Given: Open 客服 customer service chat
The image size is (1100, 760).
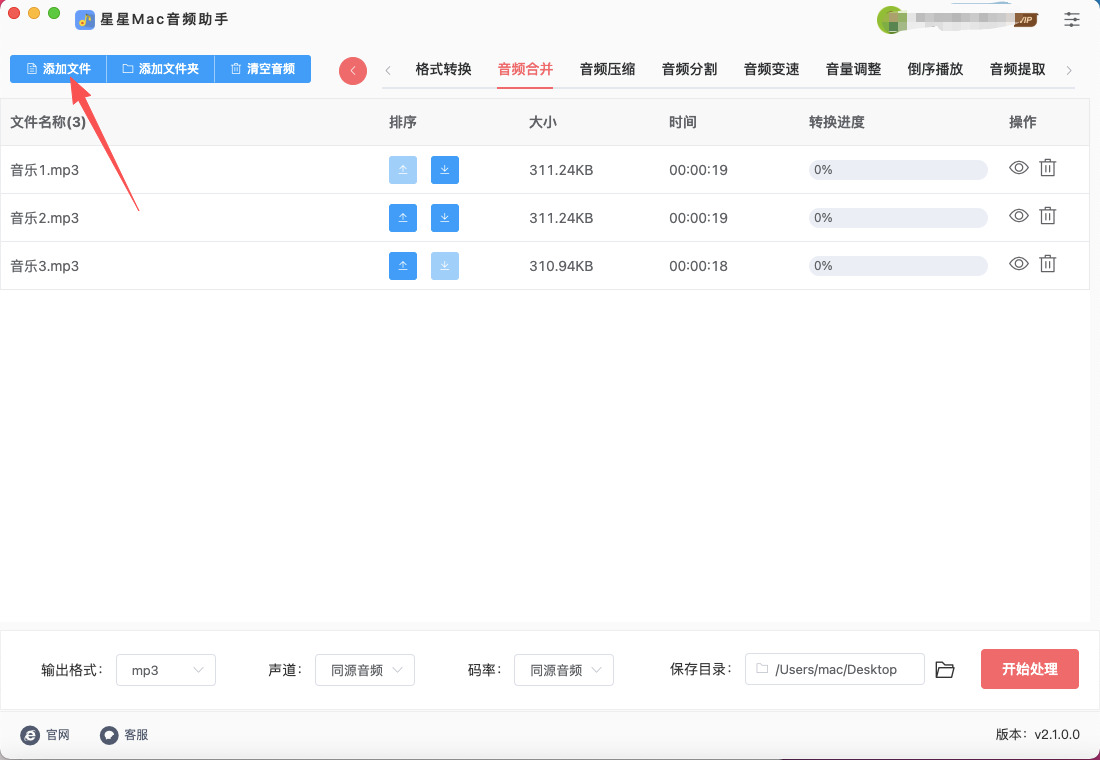Looking at the screenshot, I should click(x=124, y=735).
